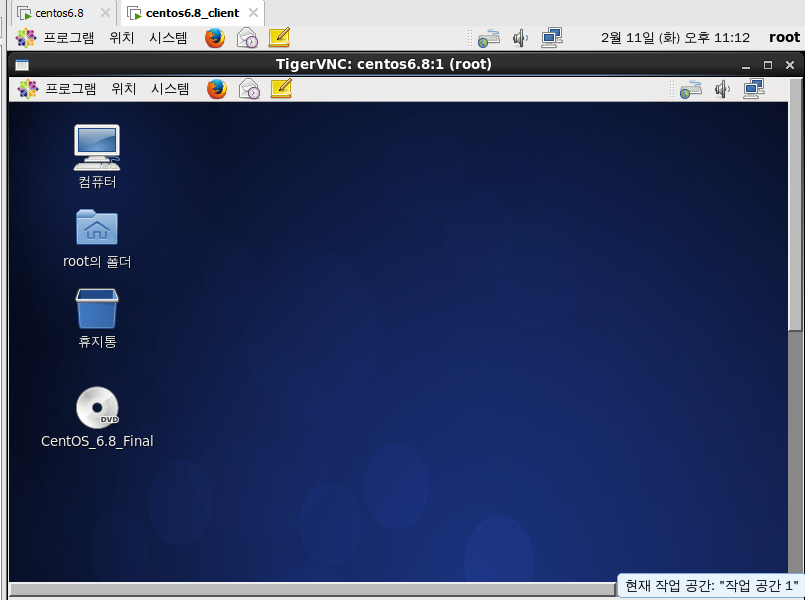805x600 pixels.
Task: Click the 작업 공간 1 workspace tooltip
Action: click(711, 586)
